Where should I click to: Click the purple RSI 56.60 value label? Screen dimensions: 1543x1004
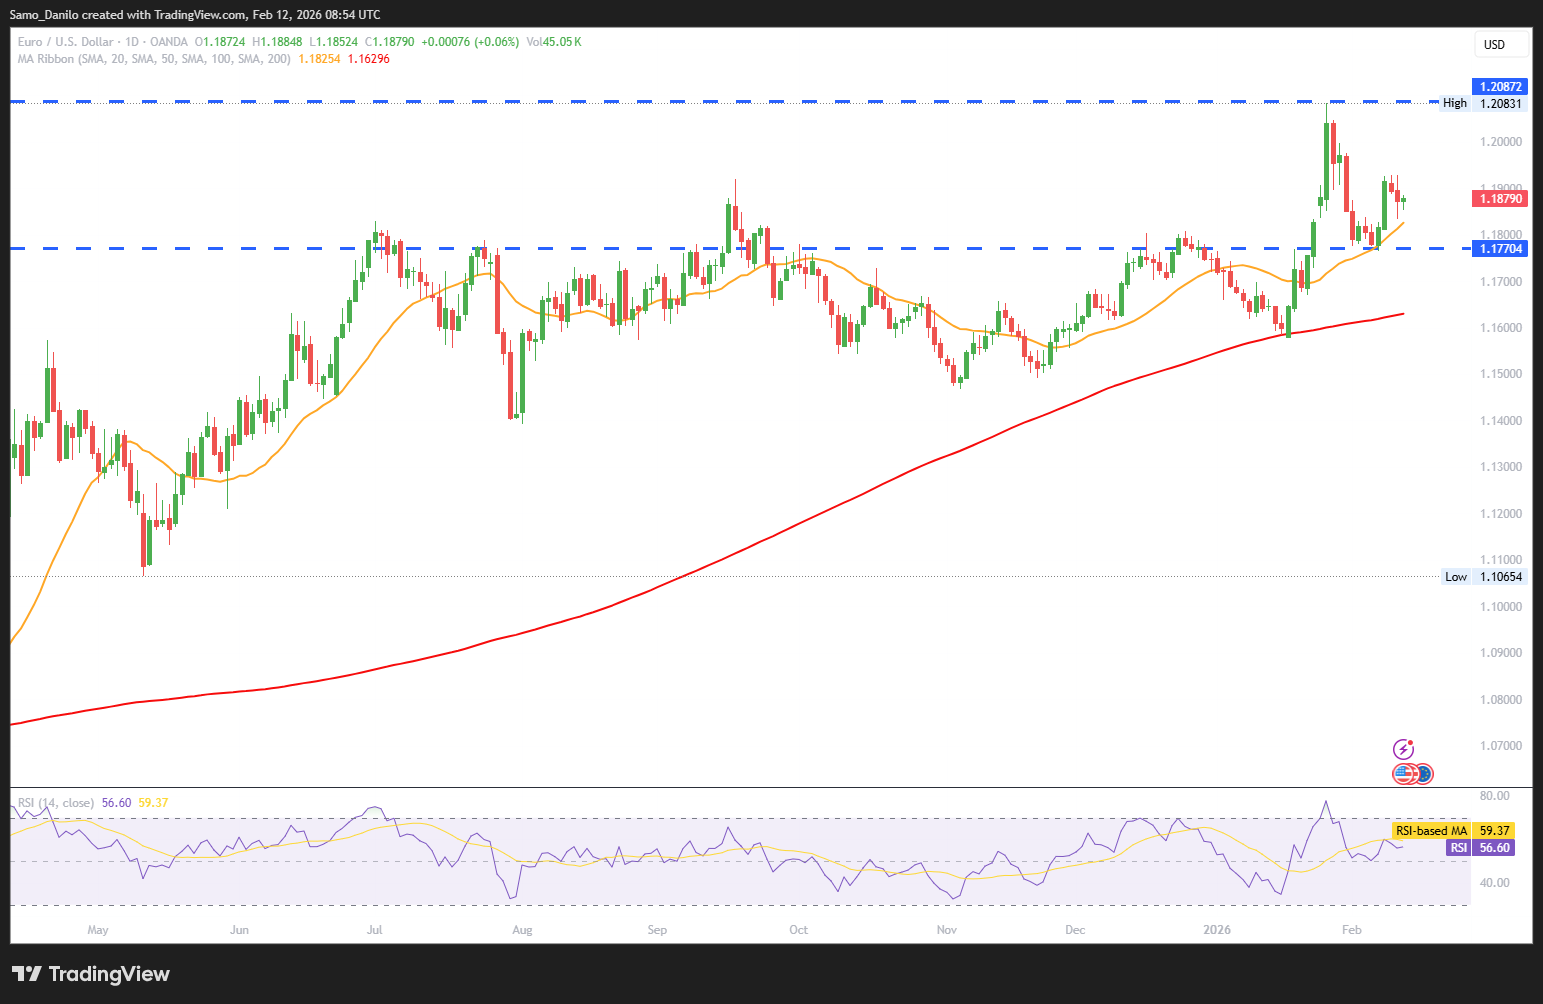(1479, 848)
